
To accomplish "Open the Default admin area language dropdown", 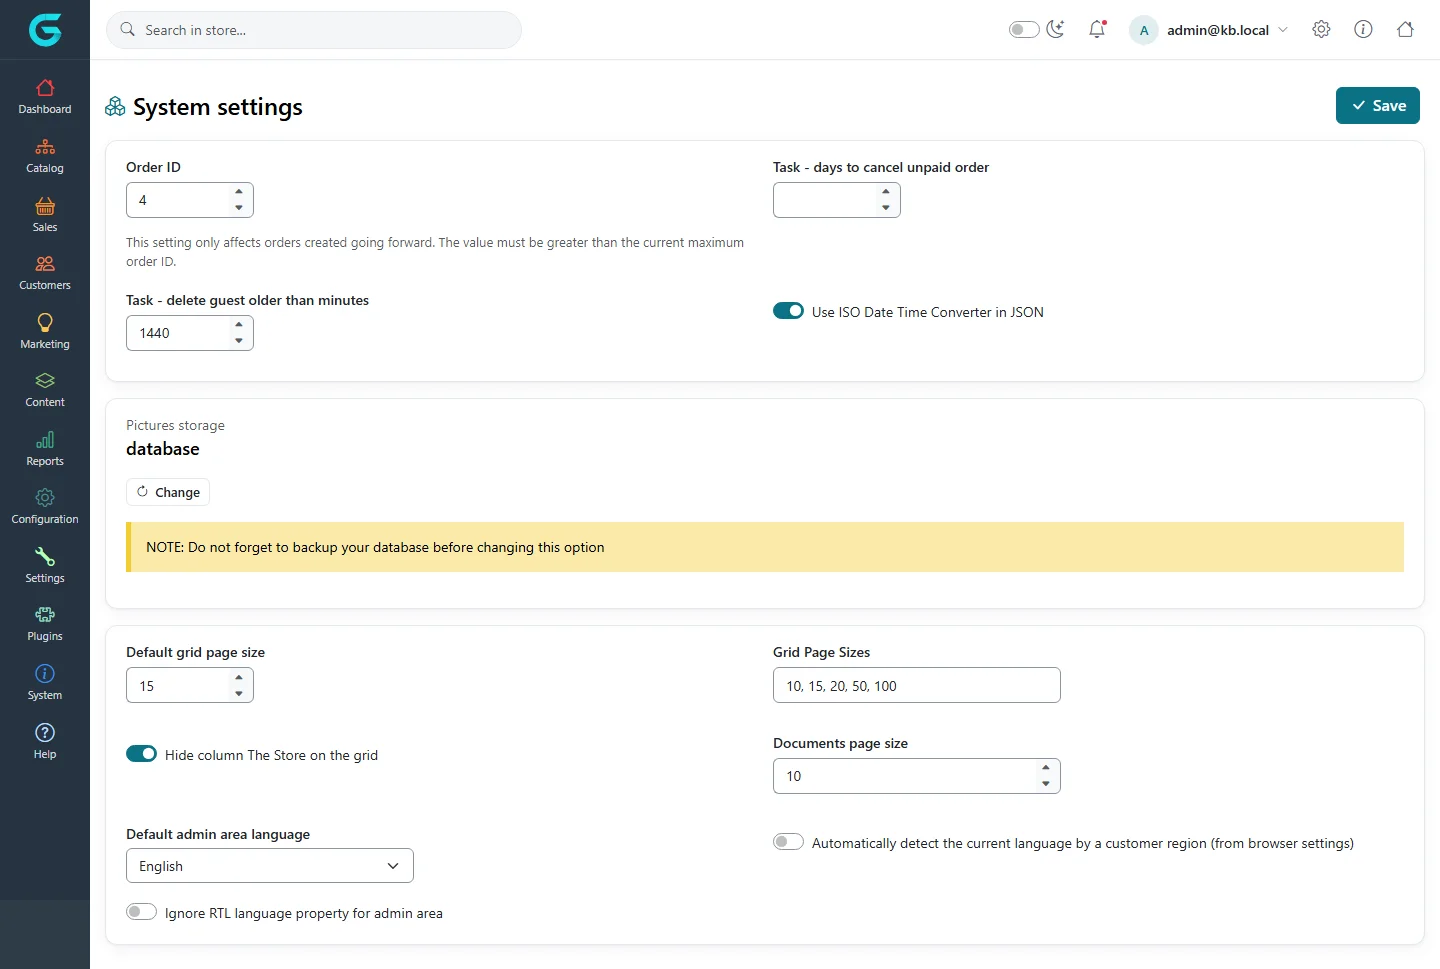I will coord(270,866).
